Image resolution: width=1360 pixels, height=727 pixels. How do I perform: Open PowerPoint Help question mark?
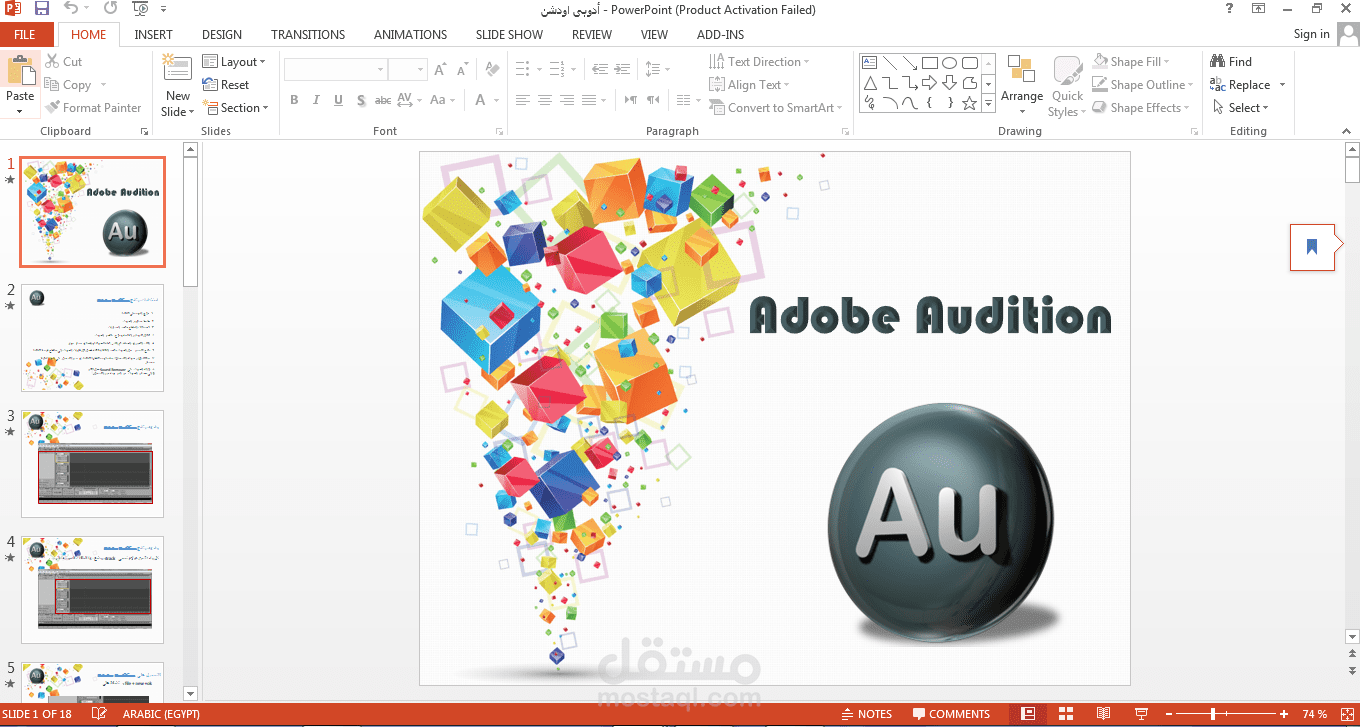coord(1230,9)
